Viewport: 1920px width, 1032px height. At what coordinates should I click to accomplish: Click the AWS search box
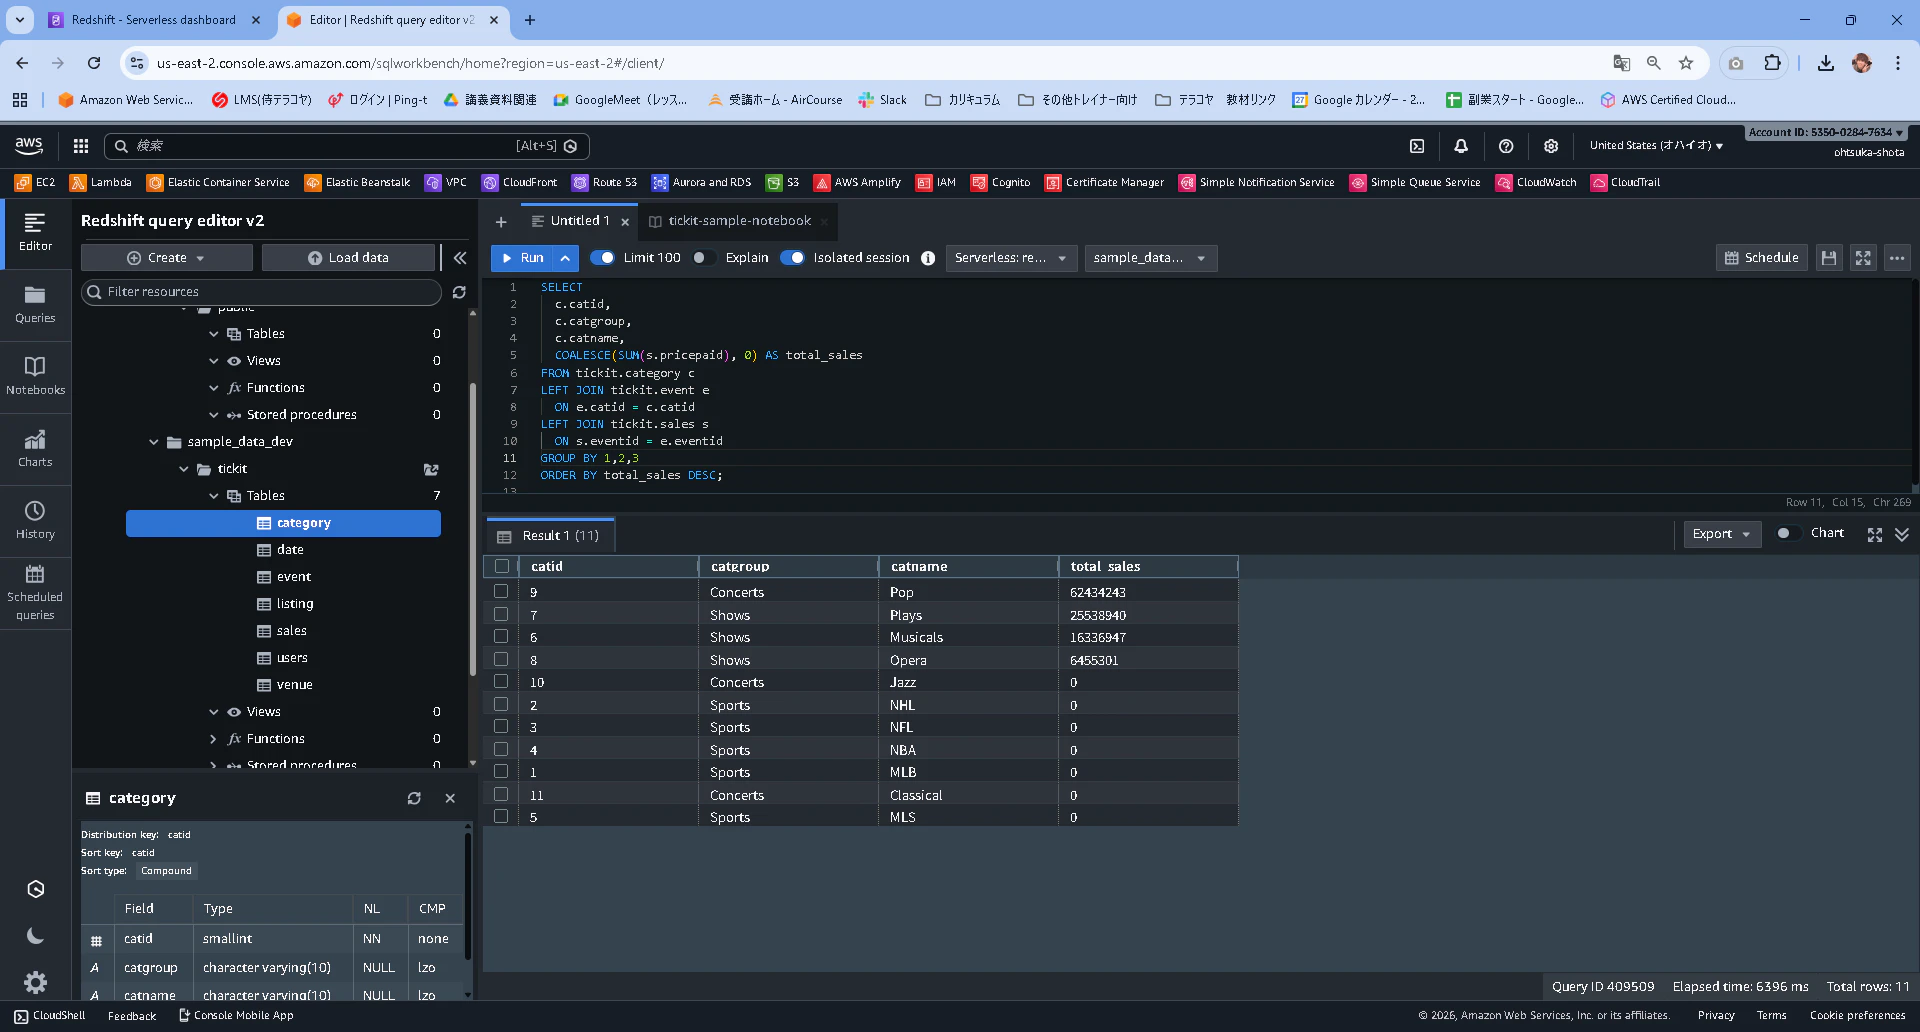[x=346, y=146]
